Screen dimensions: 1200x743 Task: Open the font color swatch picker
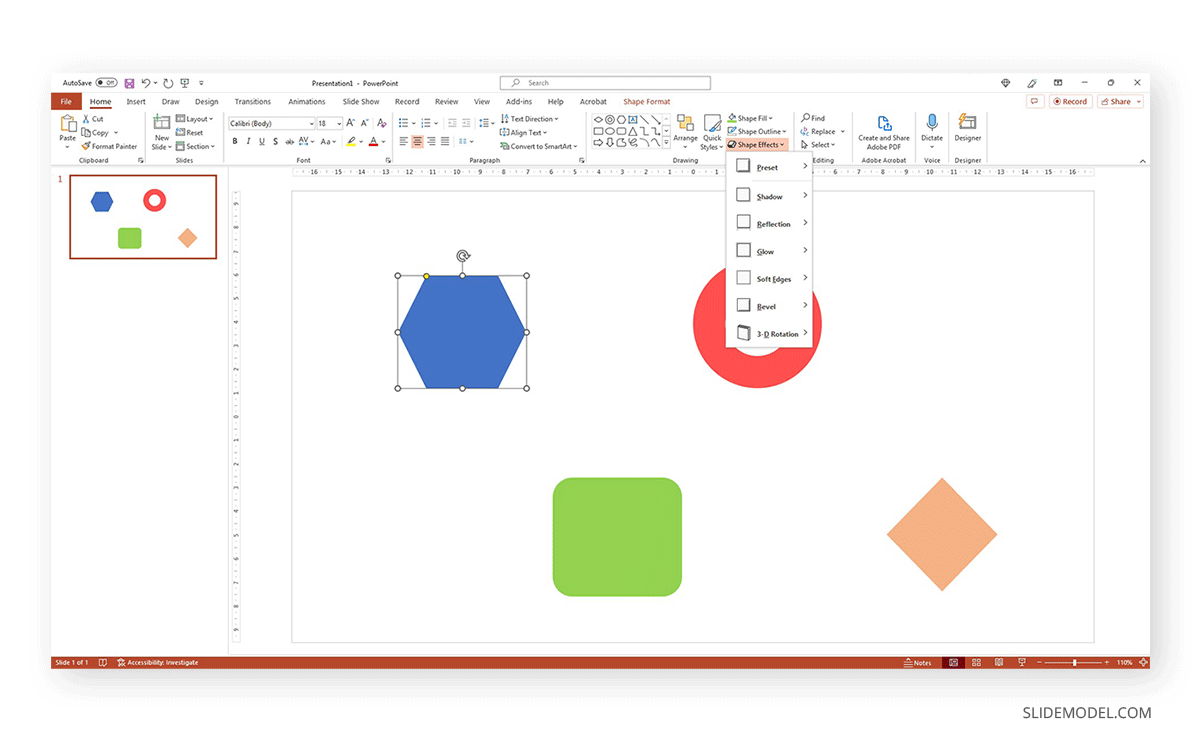383,143
